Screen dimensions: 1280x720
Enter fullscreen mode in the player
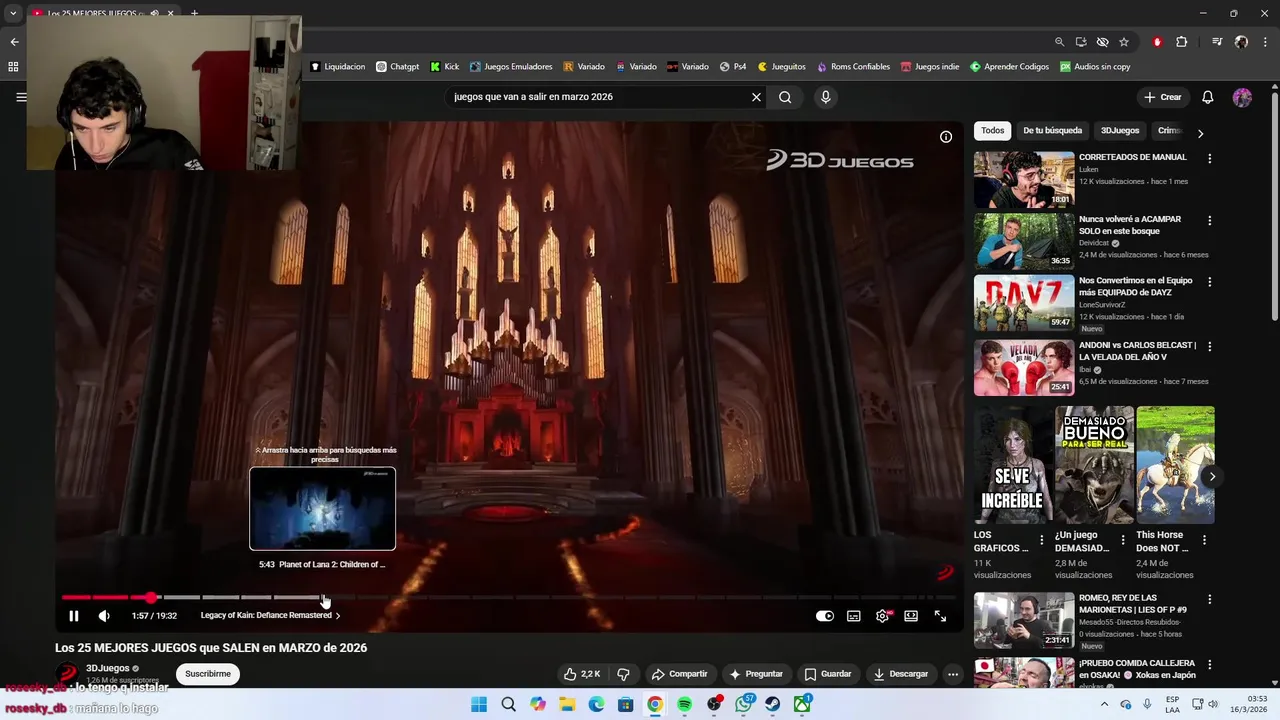(940, 616)
